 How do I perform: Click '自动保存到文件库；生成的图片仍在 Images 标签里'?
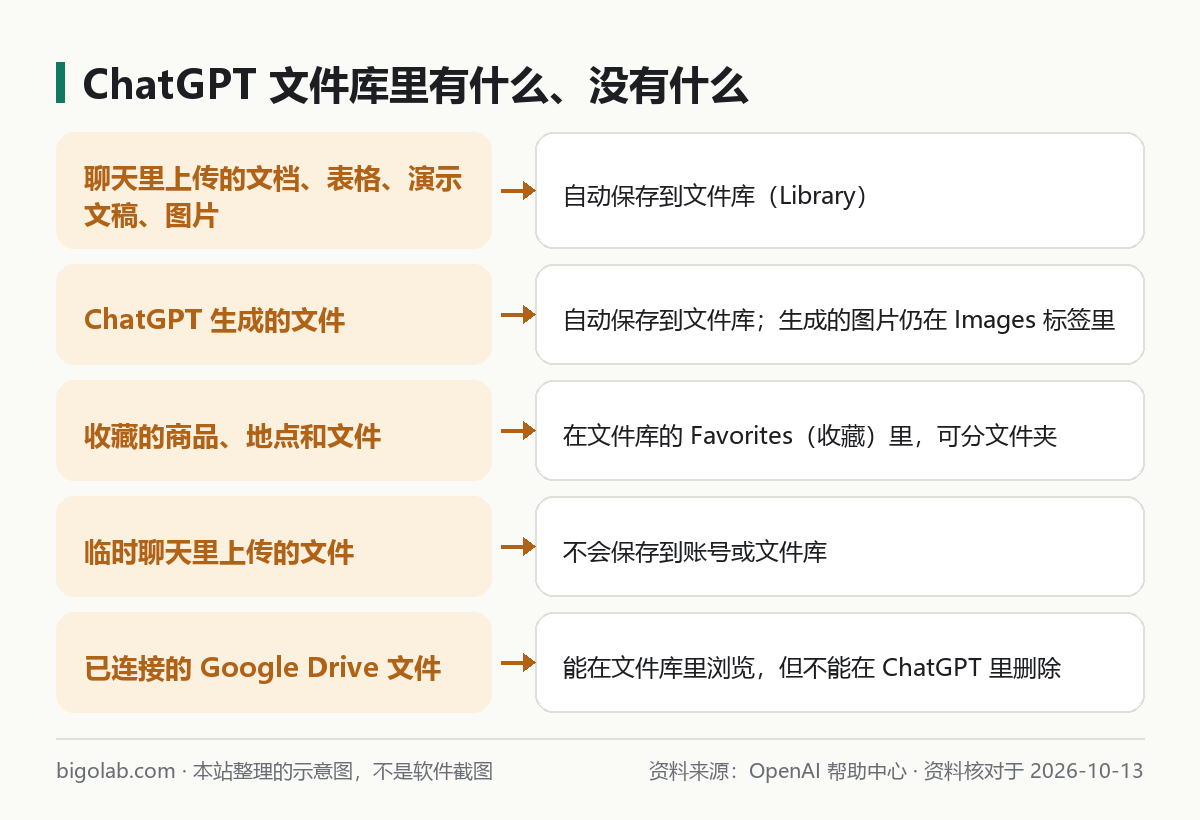coord(839,320)
